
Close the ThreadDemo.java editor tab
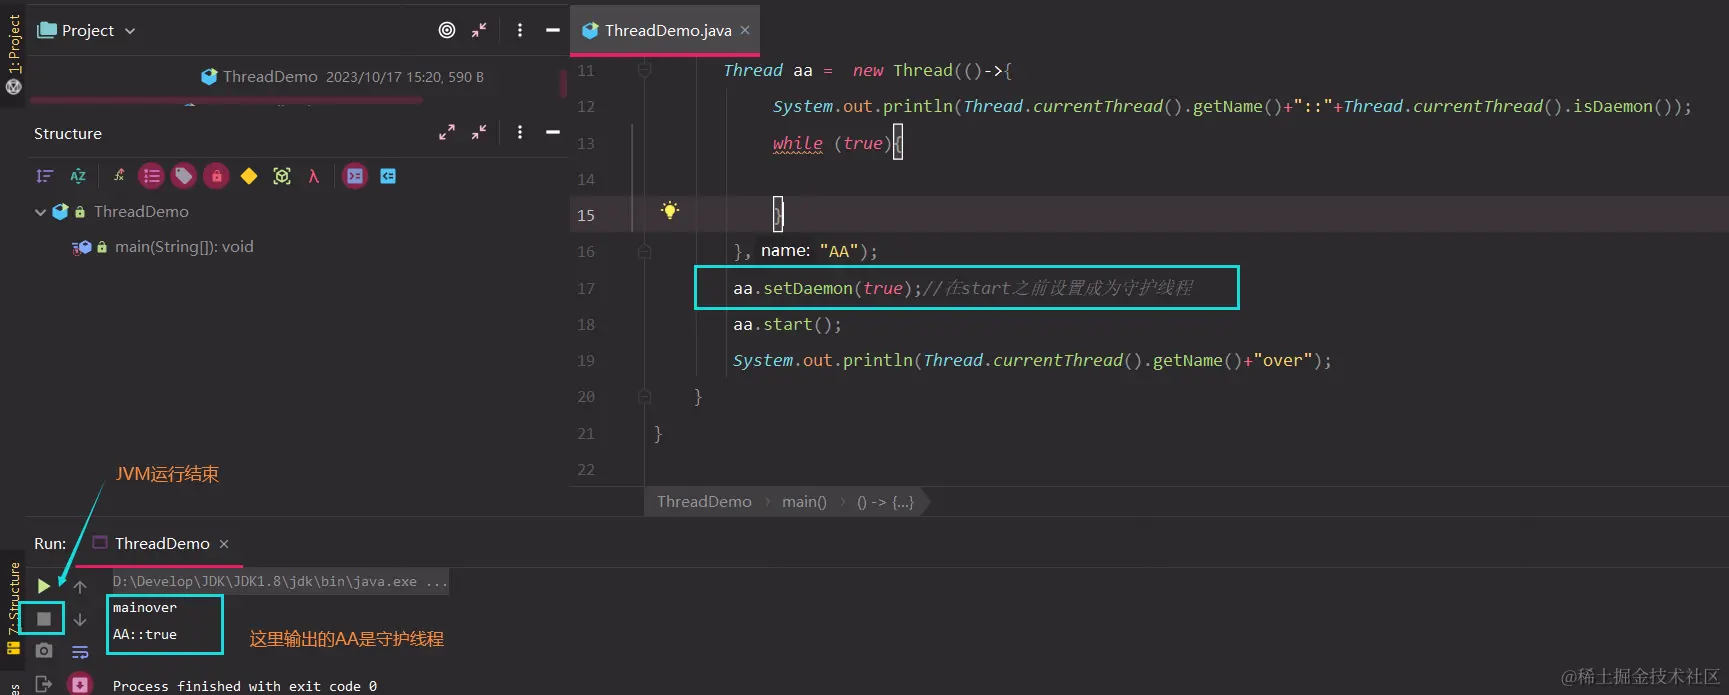coord(745,30)
